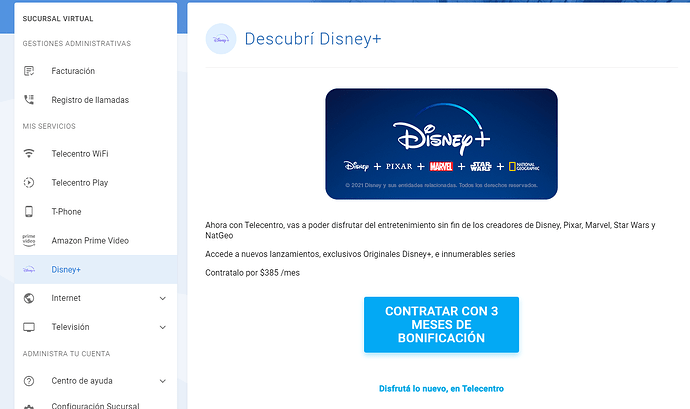Click the Internet globe icon
The image size is (690, 409).
(29, 298)
